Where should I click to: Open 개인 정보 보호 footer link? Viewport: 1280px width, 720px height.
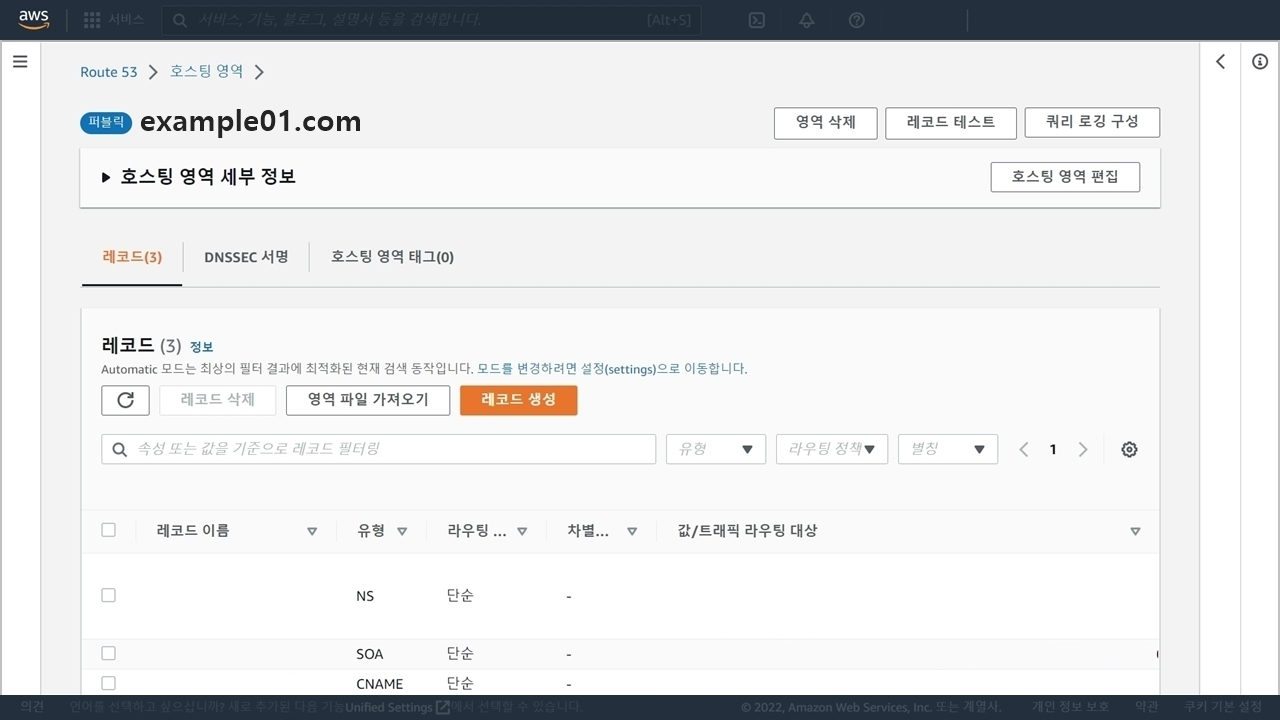[x=1071, y=707]
